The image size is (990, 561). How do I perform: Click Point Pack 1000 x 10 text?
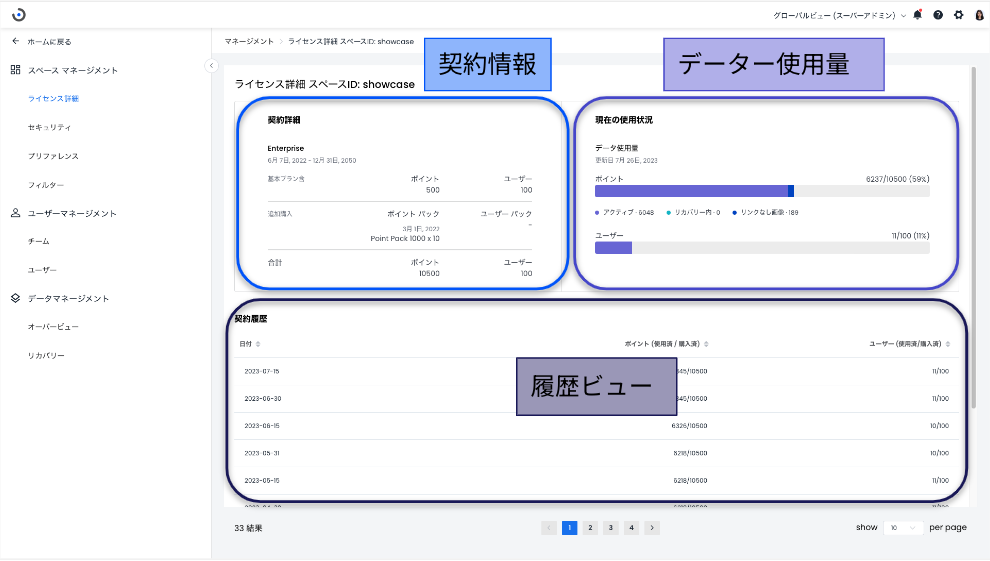(405, 239)
